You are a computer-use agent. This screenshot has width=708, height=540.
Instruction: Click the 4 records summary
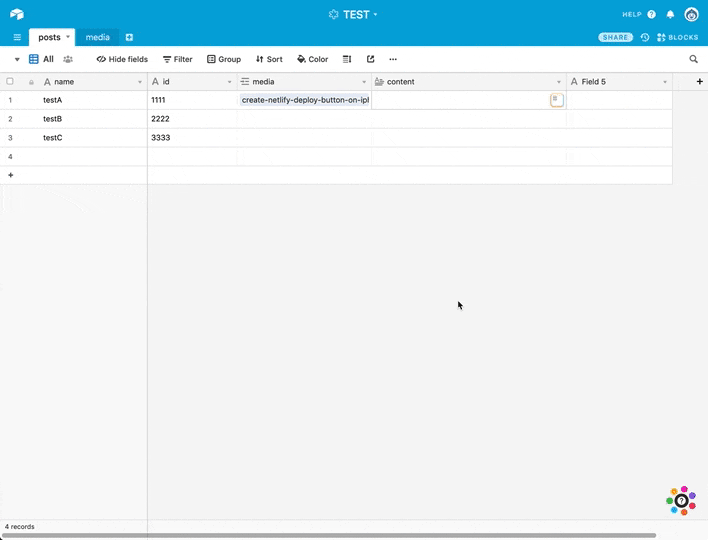(19, 526)
